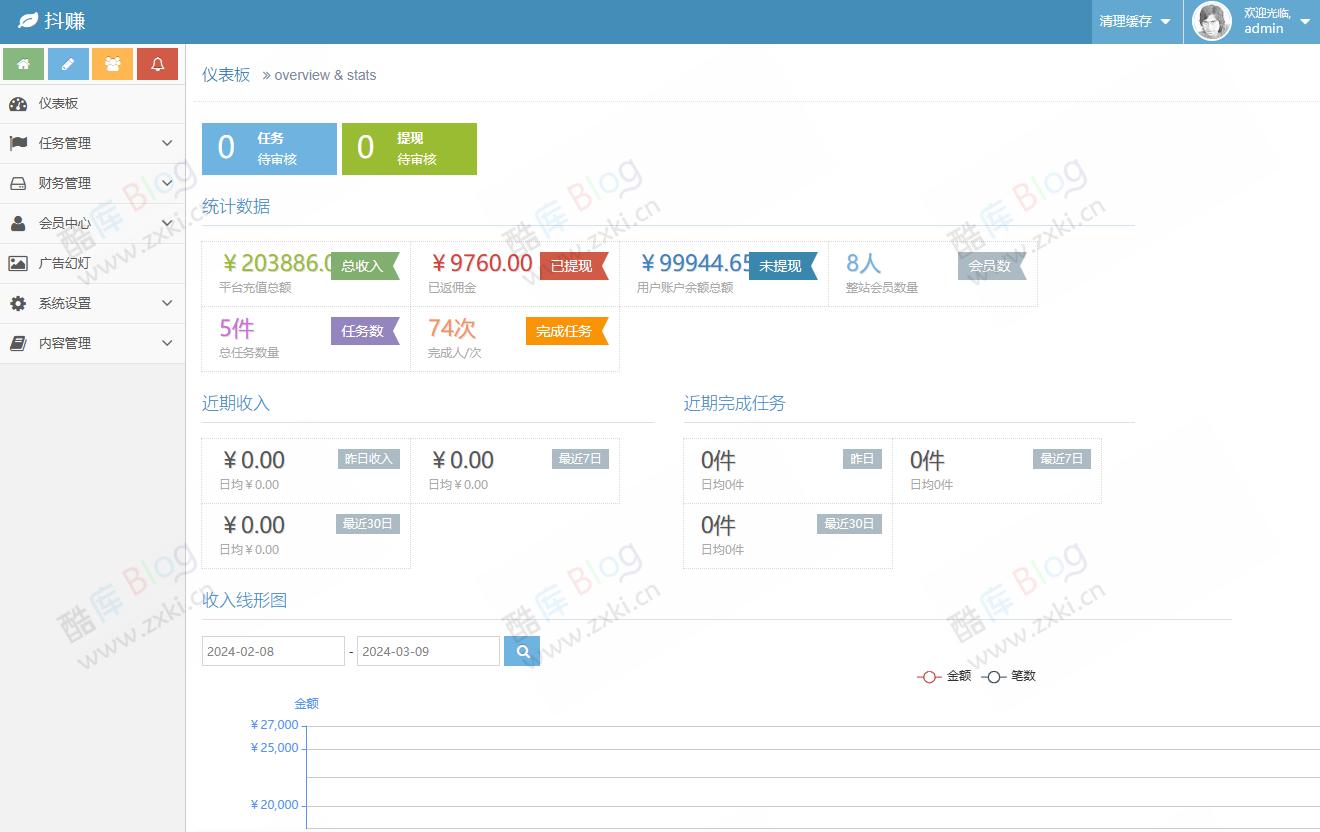The height and width of the screenshot is (832, 1320).
Task: Click the end date field 2024-03-09
Action: coord(428,651)
